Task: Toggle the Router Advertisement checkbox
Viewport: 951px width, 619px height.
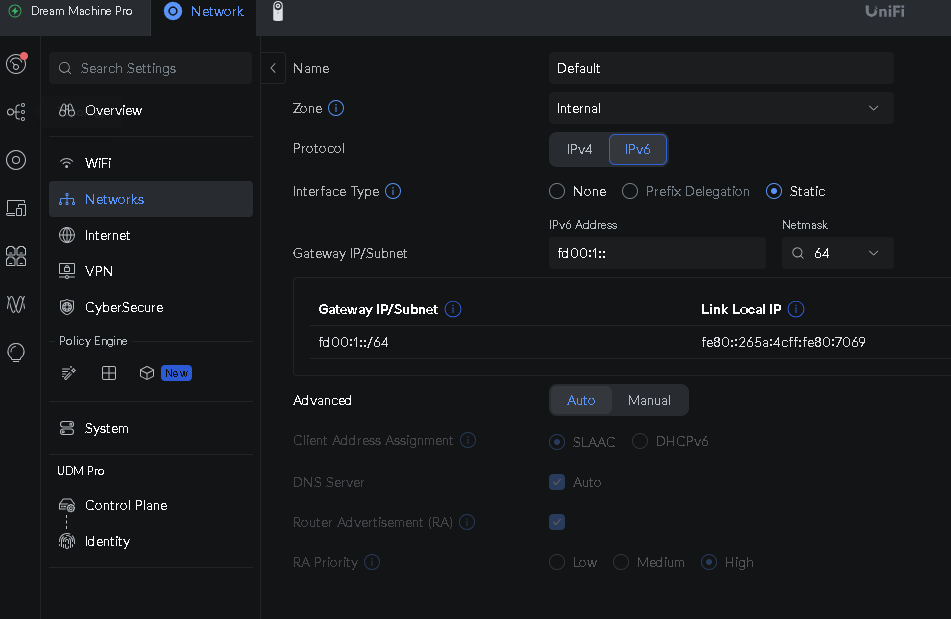Action: click(557, 522)
